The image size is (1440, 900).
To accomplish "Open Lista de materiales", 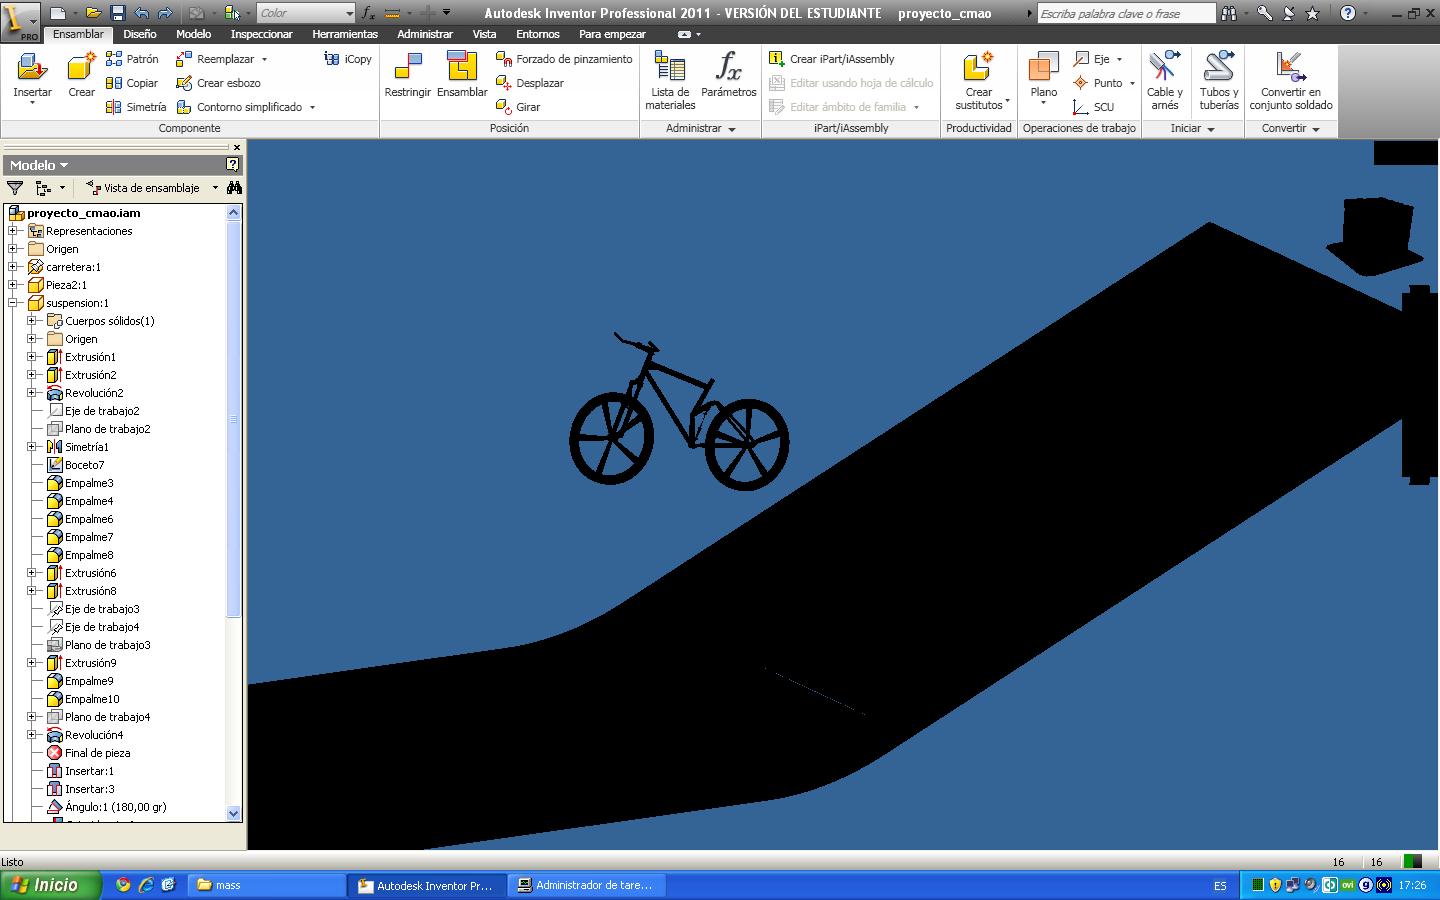I will pyautogui.click(x=670, y=81).
